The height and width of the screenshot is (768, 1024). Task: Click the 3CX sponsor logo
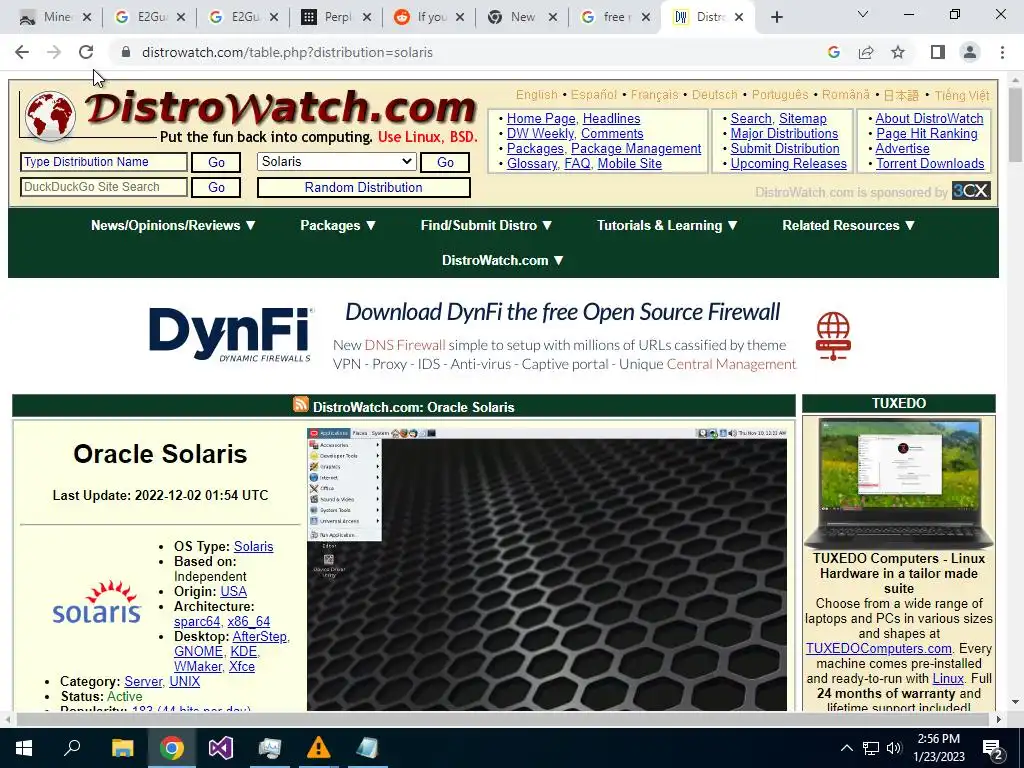coord(971,191)
